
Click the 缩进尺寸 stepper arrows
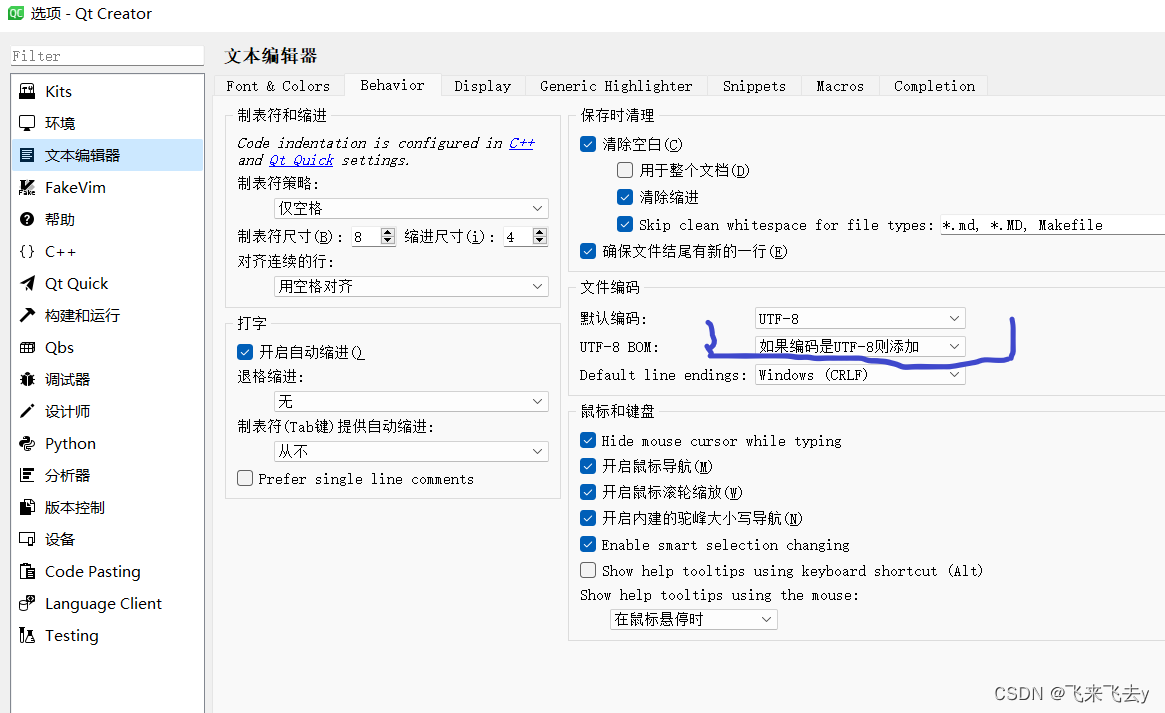[x=539, y=236]
